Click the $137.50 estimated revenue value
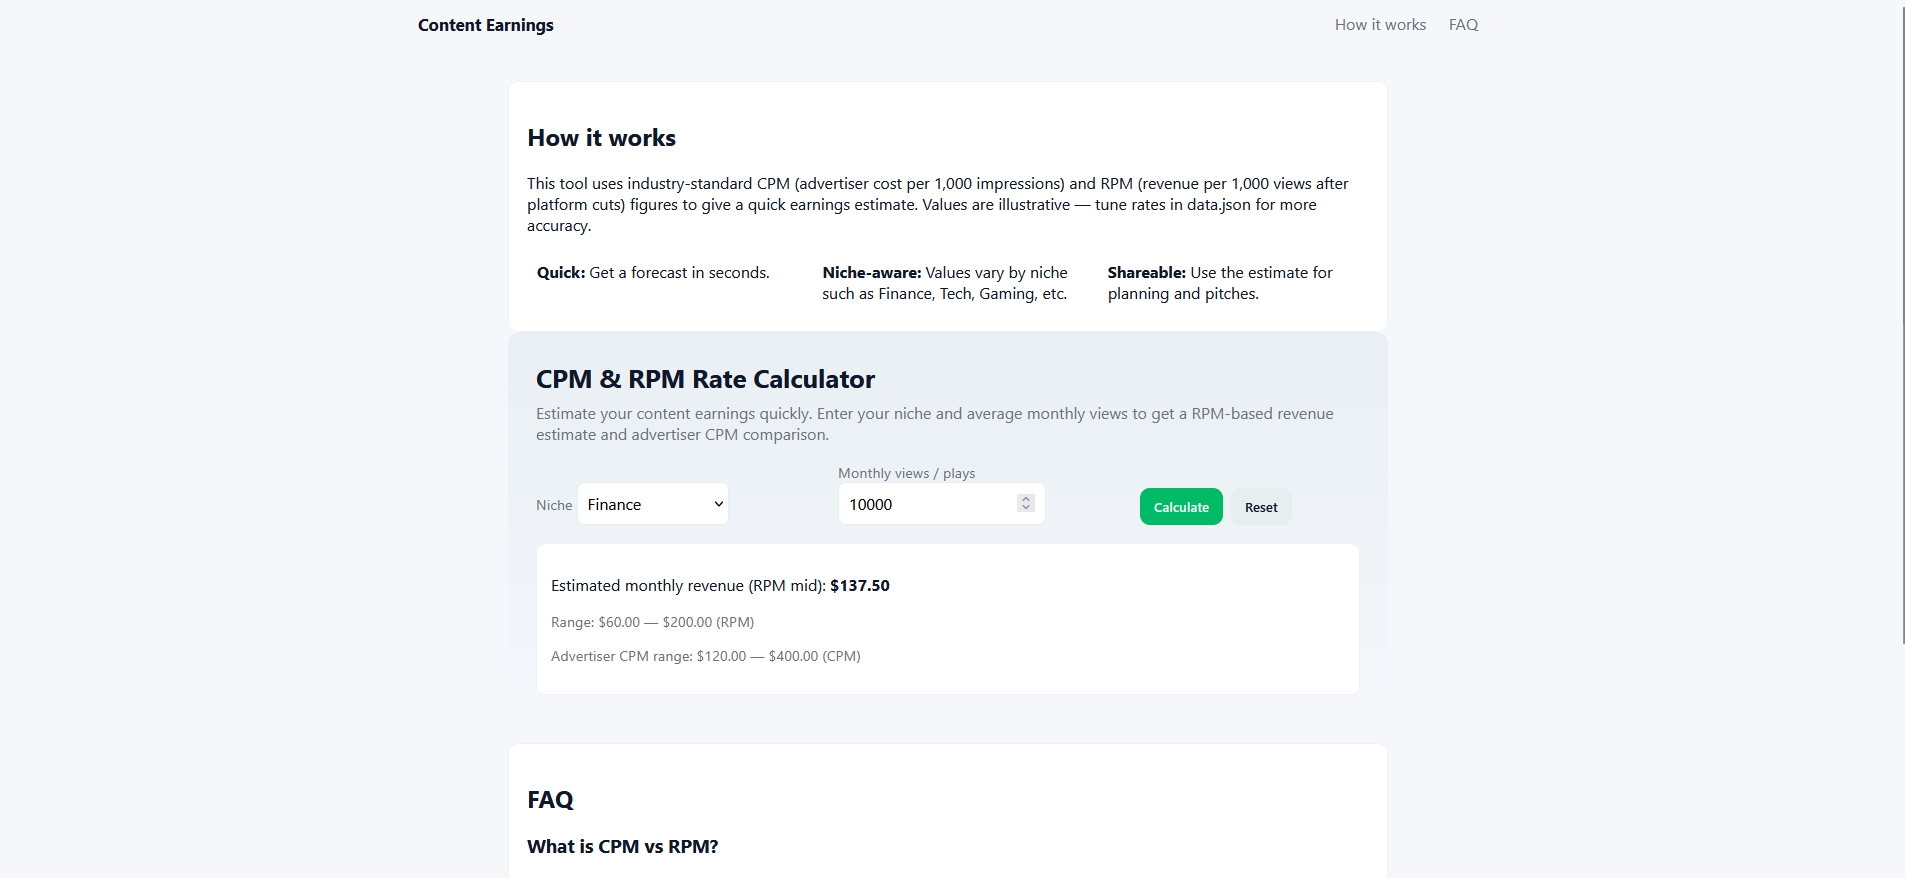The image size is (1905, 878). [x=859, y=586]
